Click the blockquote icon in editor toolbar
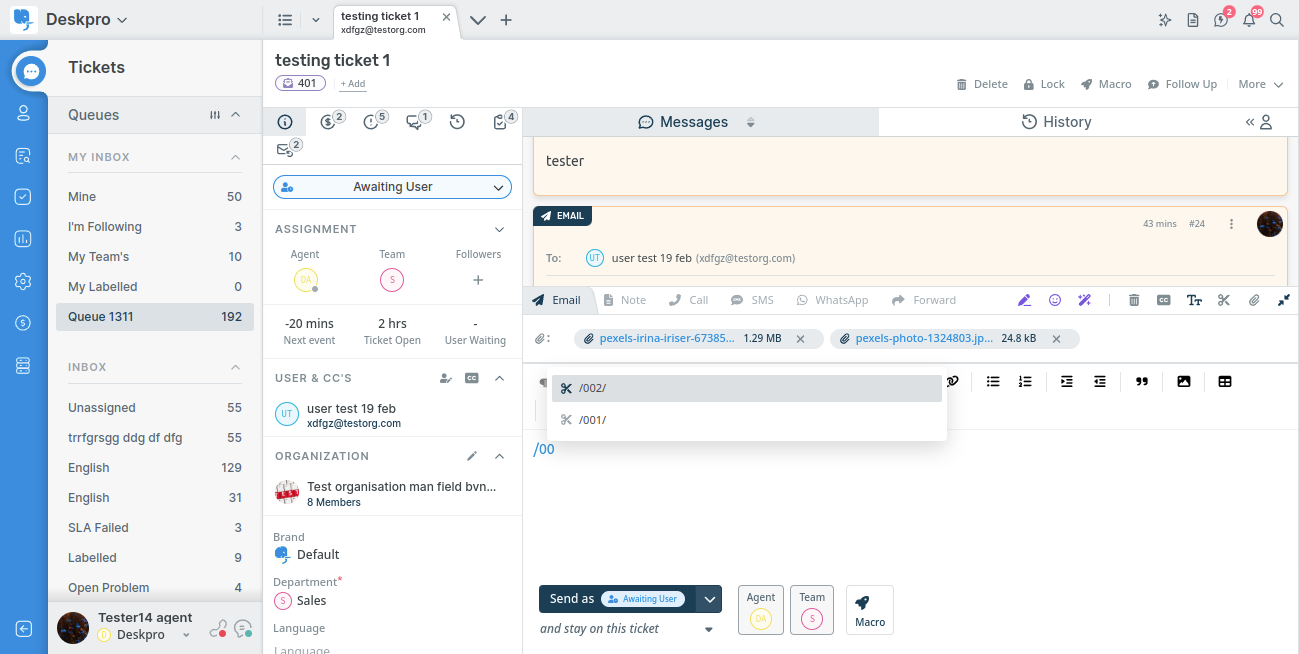 pos(1142,381)
